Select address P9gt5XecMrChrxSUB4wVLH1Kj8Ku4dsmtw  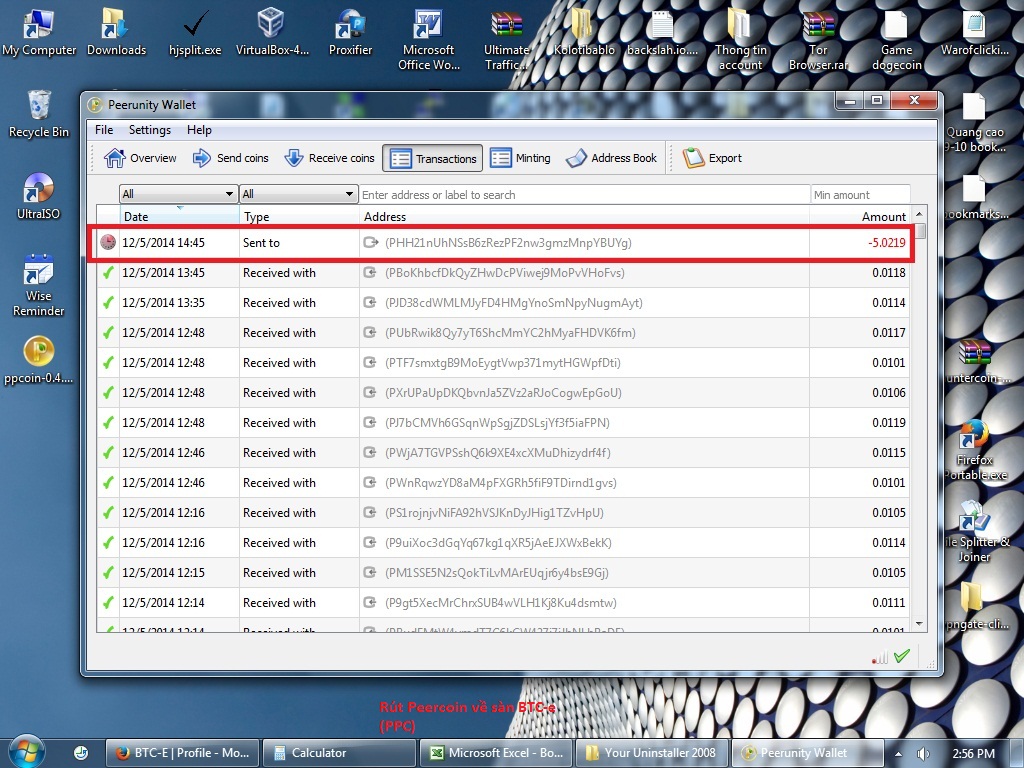(501, 603)
